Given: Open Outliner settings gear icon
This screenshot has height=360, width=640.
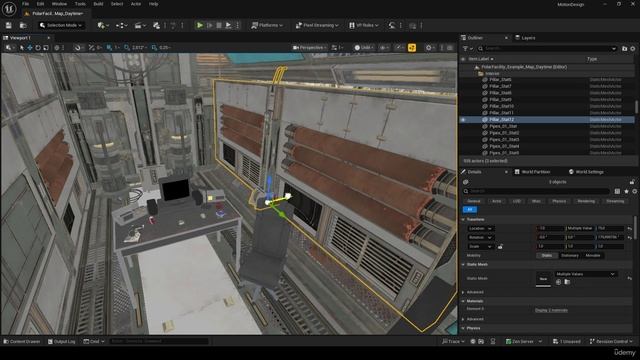Looking at the screenshot, I should (x=633, y=49).
